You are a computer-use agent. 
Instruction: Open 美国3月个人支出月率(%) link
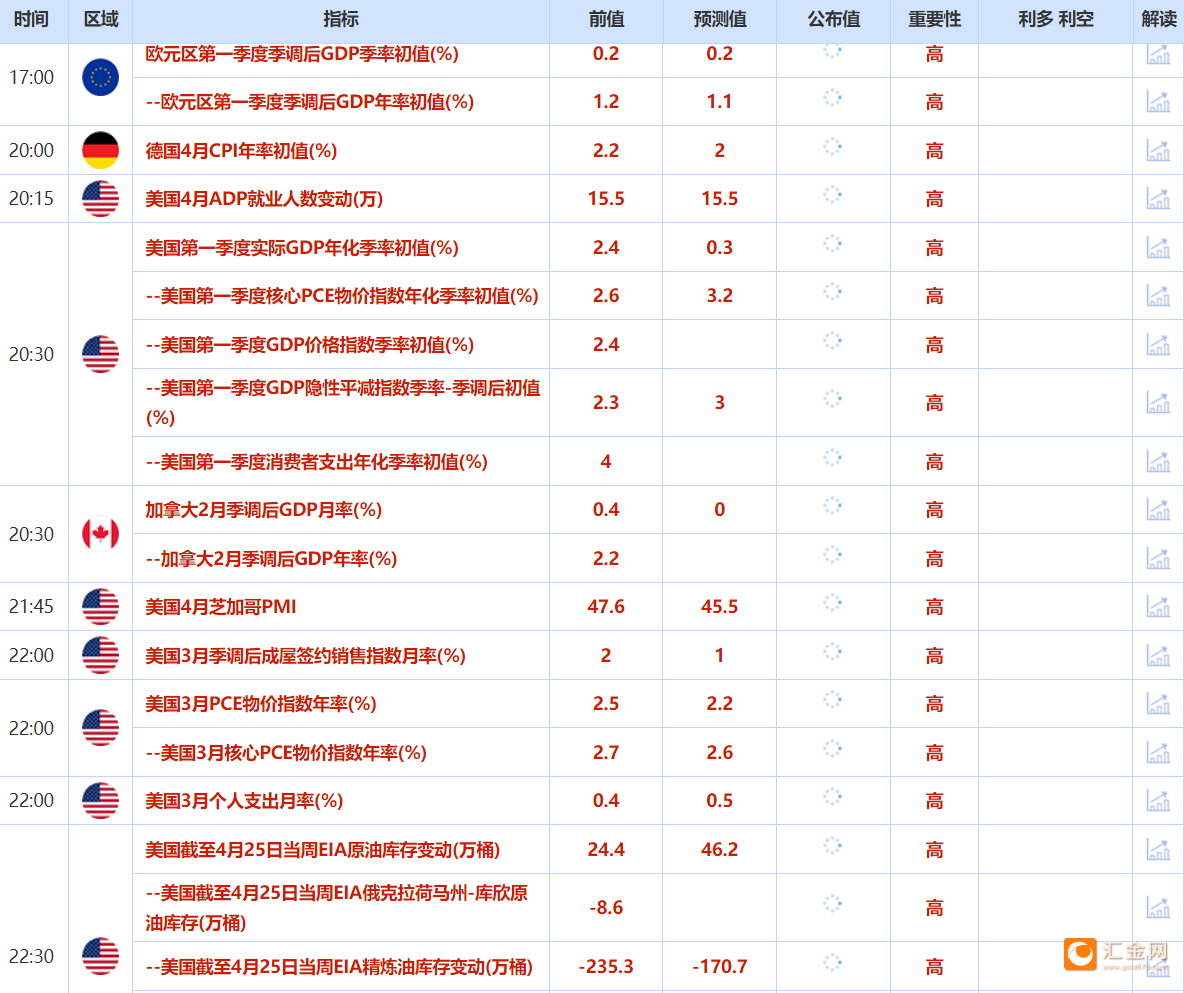point(244,800)
